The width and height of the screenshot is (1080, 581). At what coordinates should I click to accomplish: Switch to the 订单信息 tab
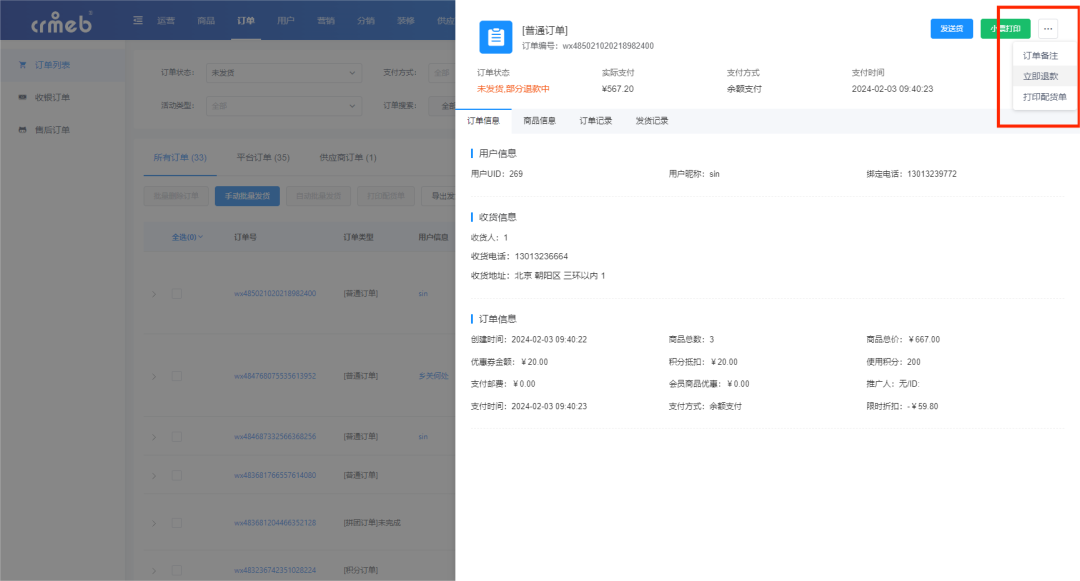tap(484, 120)
